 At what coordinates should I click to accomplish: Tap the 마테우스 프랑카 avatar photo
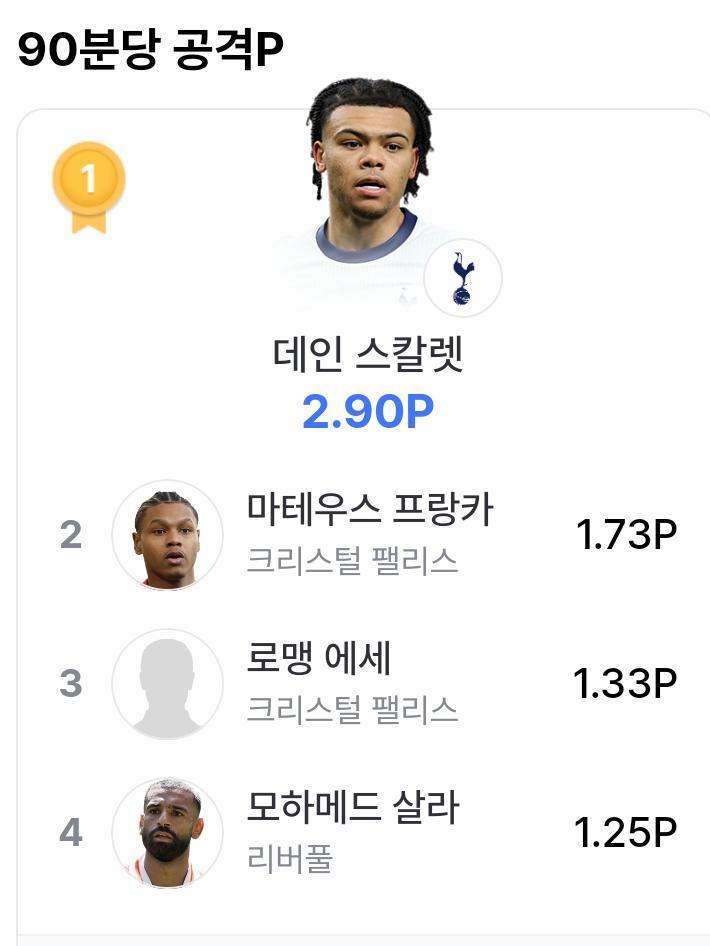pos(167,535)
